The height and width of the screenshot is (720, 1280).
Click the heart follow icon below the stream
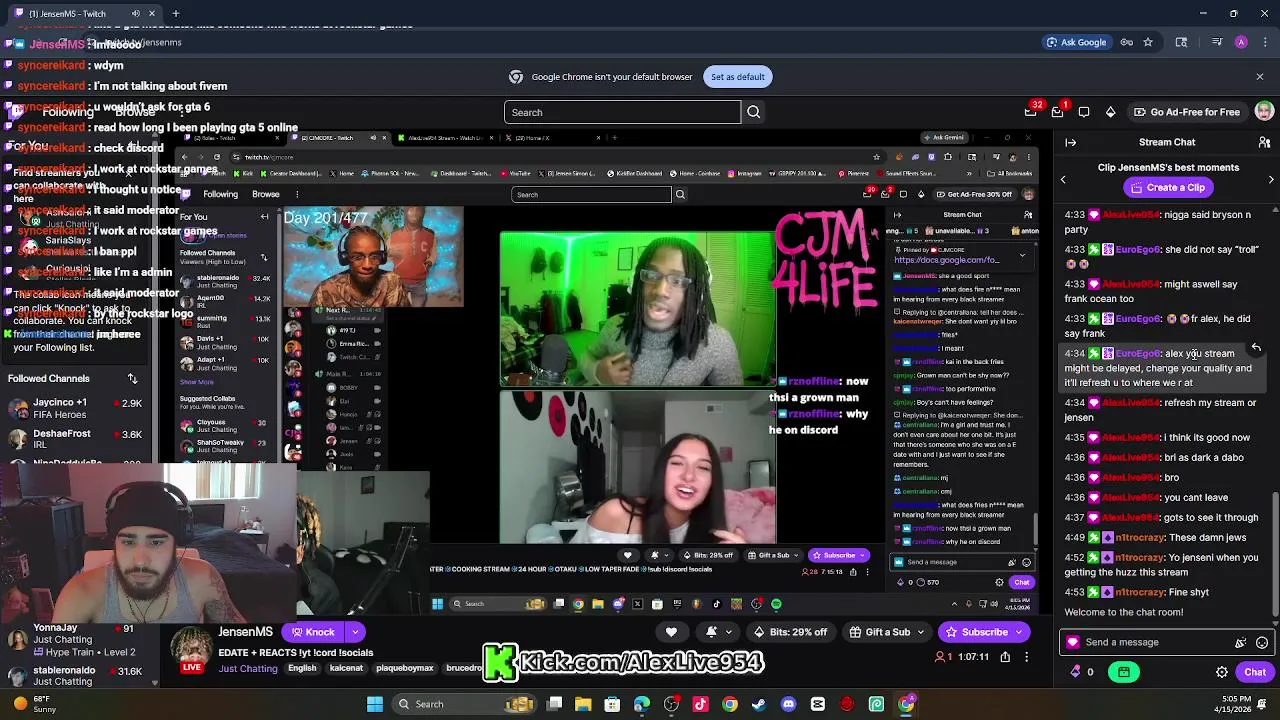(x=671, y=632)
